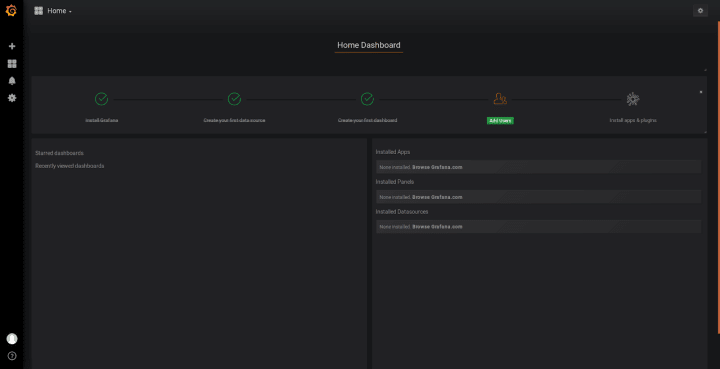Click the Grafana logo icon
This screenshot has height=369, width=720.
[x=11, y=11]
